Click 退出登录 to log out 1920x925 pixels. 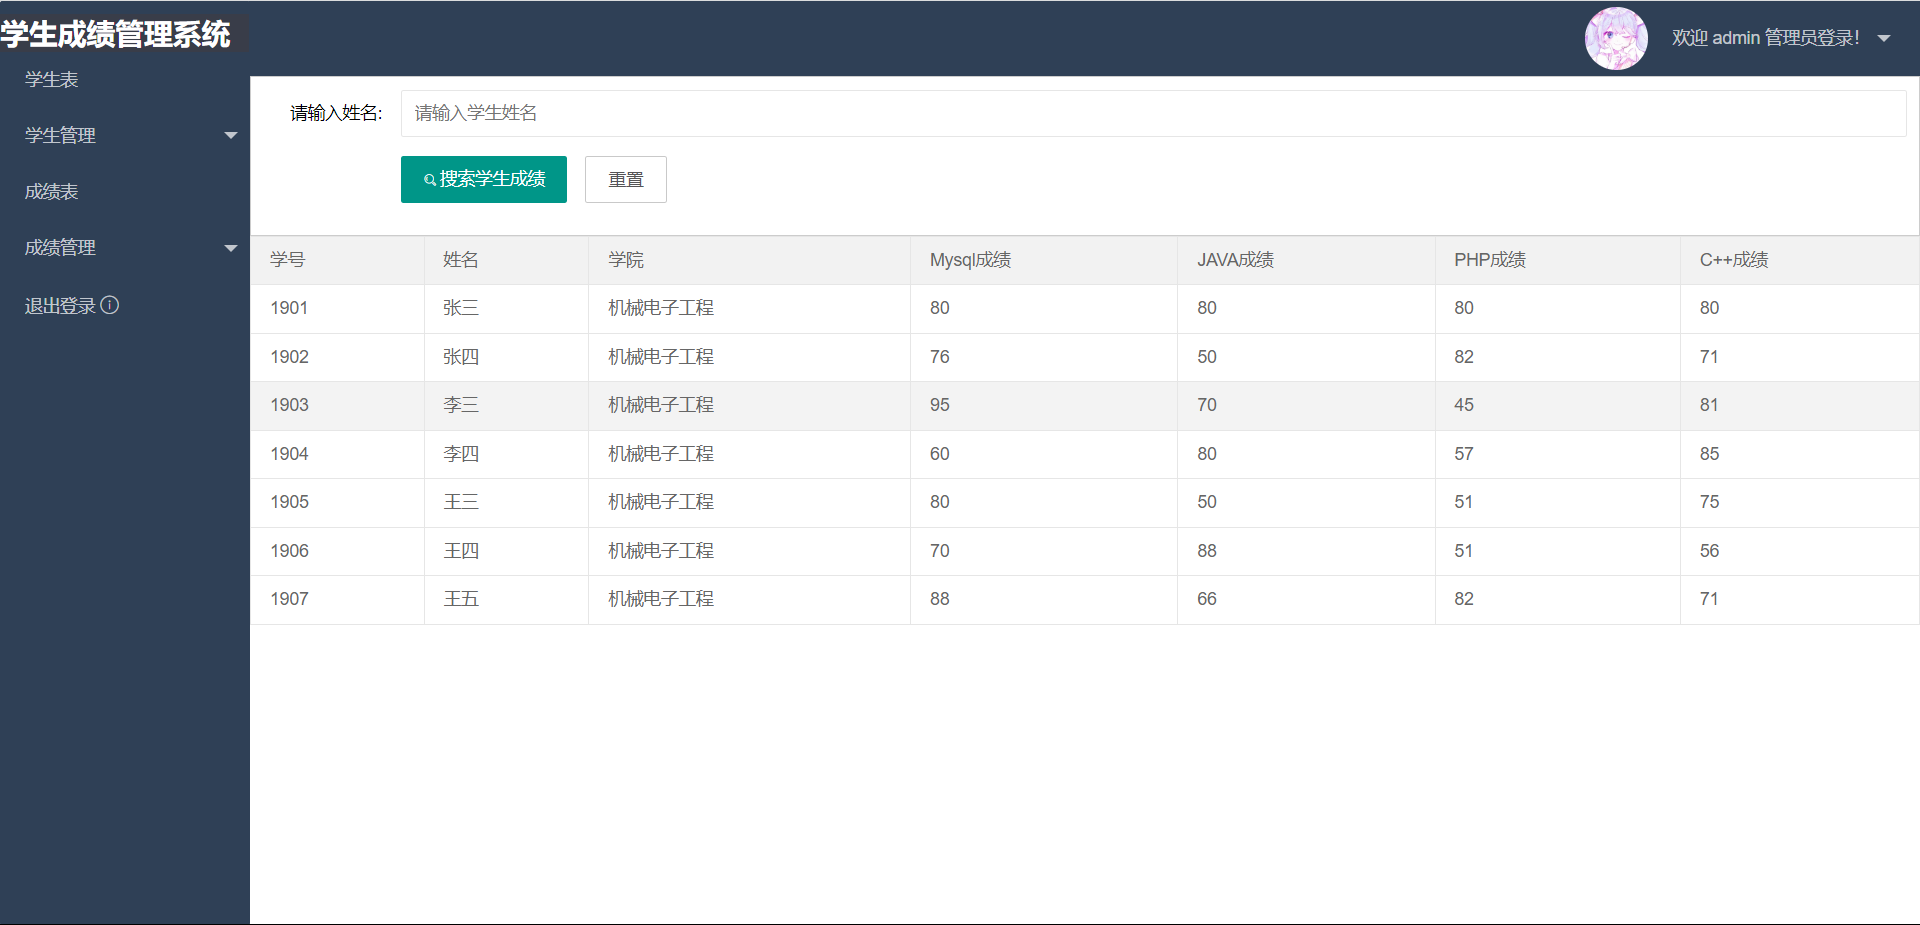[60, 306]
